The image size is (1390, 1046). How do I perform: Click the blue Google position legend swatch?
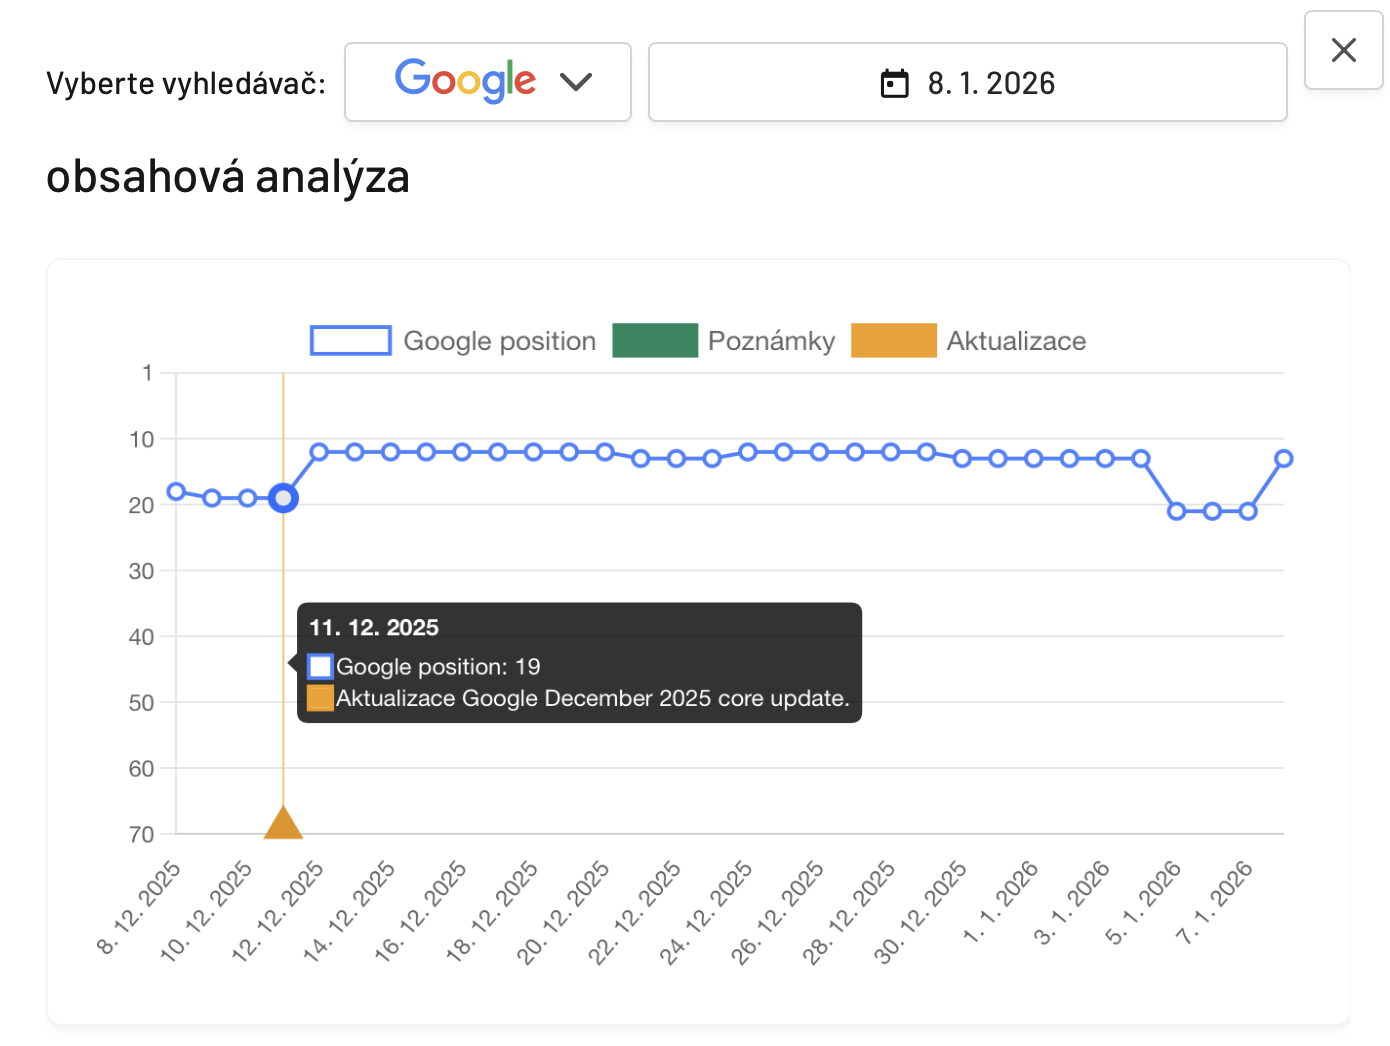tap(350, 340)
